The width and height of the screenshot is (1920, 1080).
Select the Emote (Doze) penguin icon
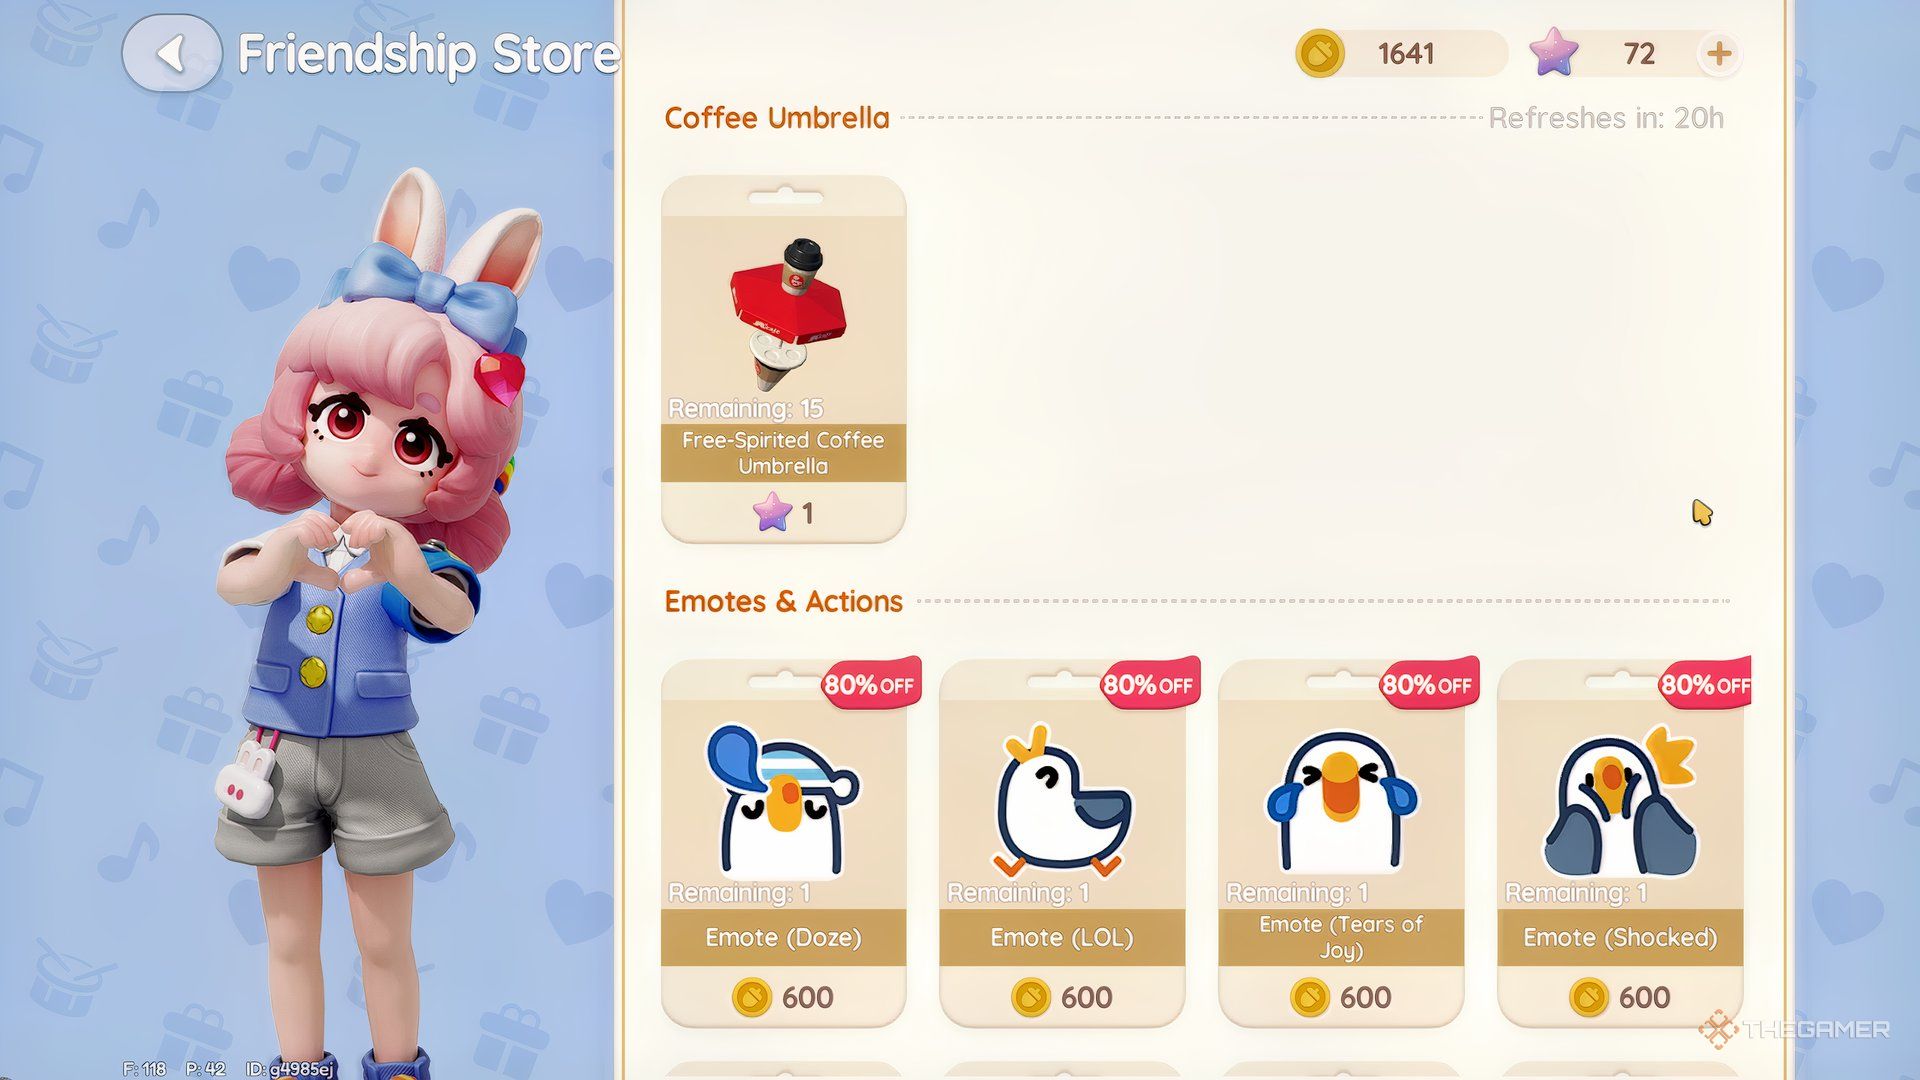click(x=782, y=800)
